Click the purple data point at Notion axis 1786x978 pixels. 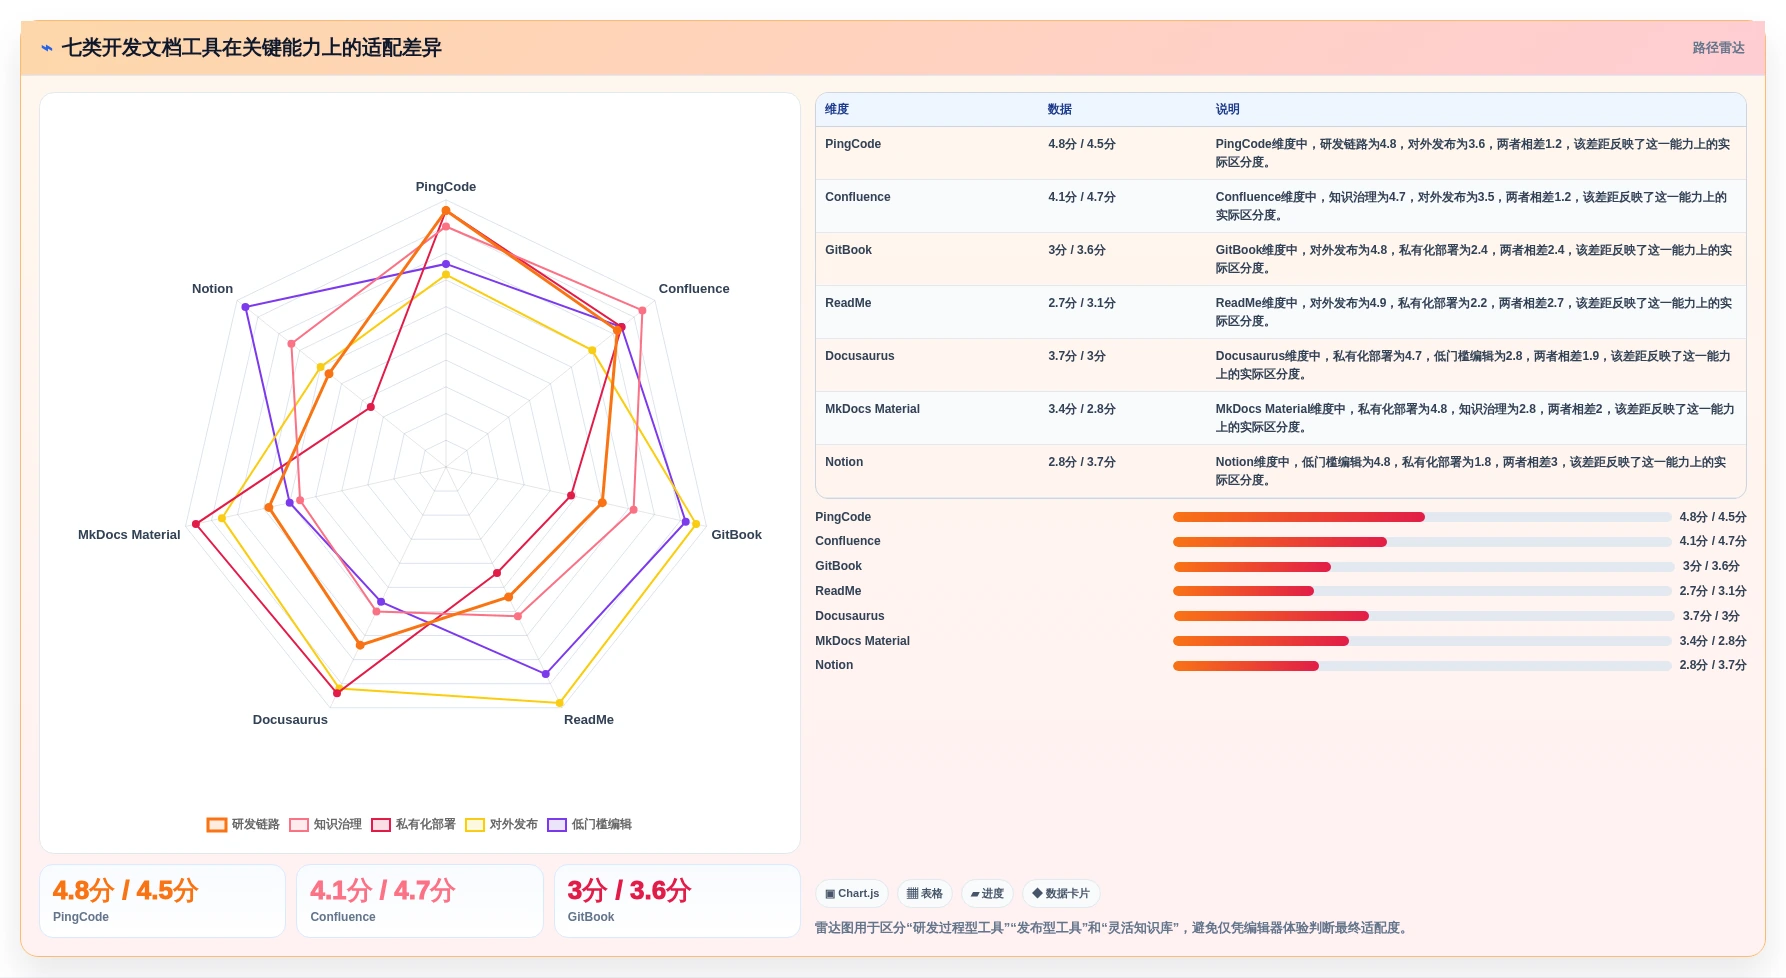[245, 307]
